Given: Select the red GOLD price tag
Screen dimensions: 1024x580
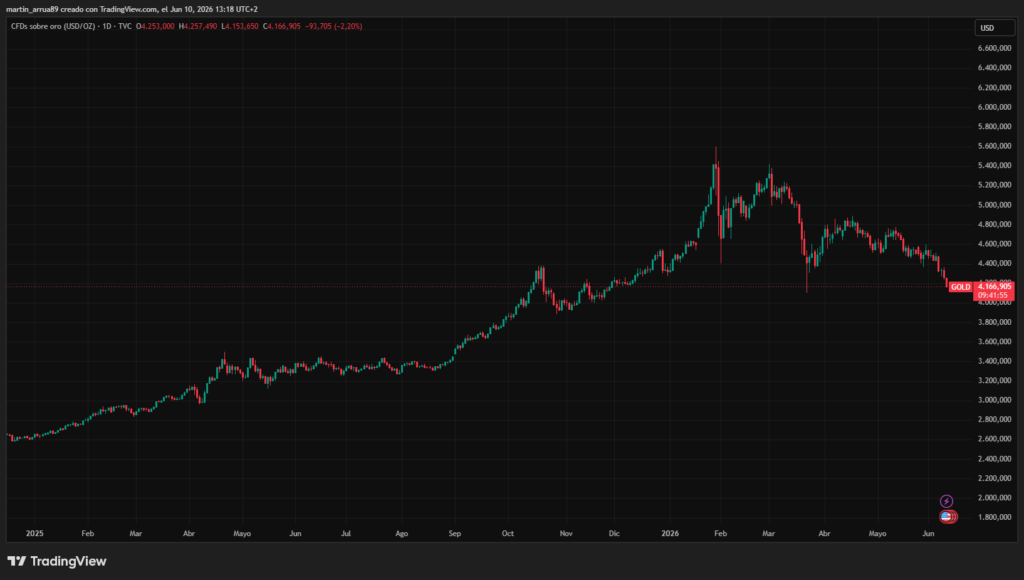Looking at the screenshot, I should tap(960, 287).
